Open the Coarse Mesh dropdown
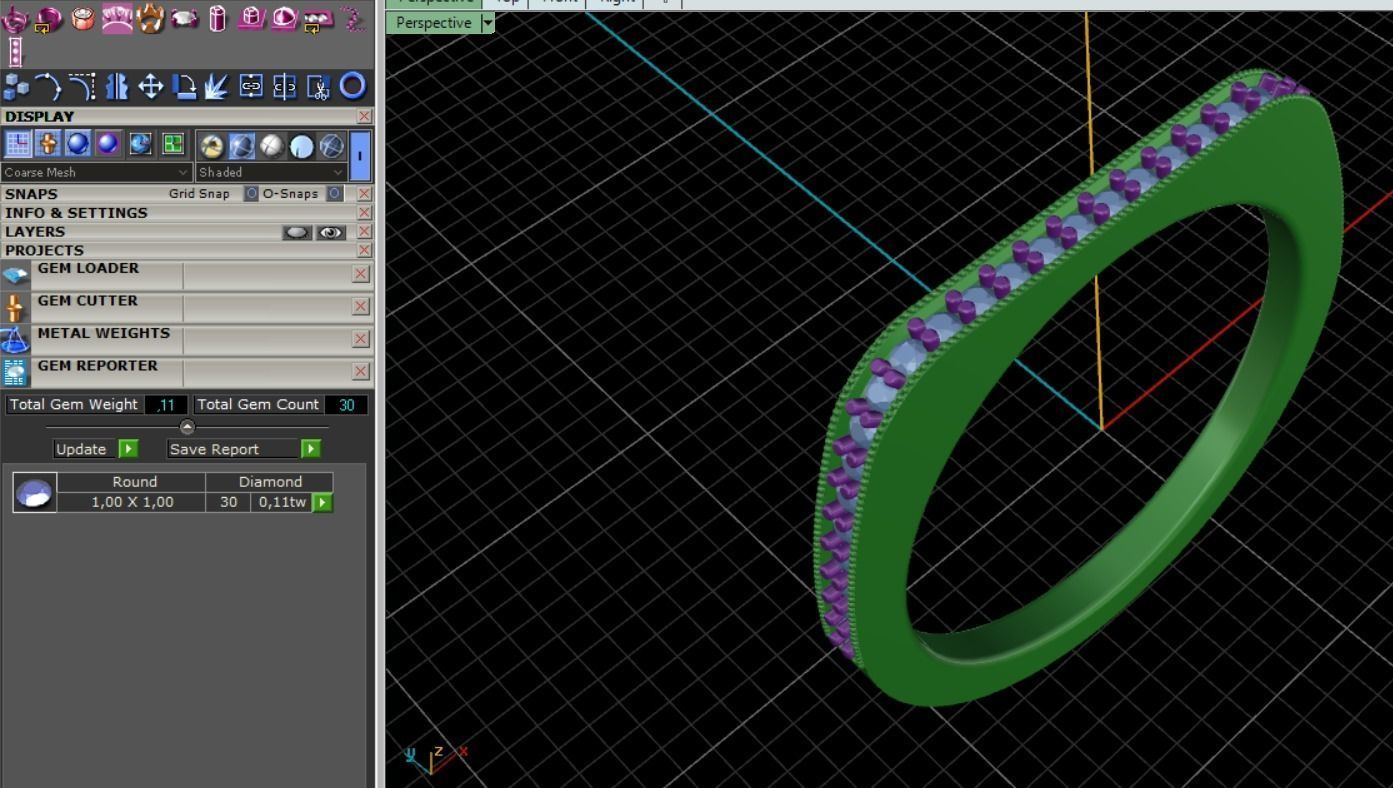Image resolution: width=1393 pixels, height=788 pixels. coord(96,172)
